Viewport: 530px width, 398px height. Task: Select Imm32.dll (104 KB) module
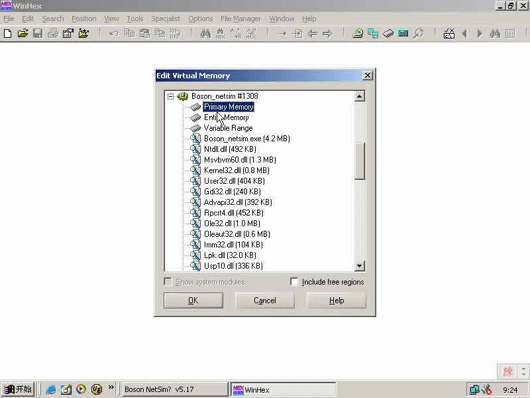click(x=233, y=244)
